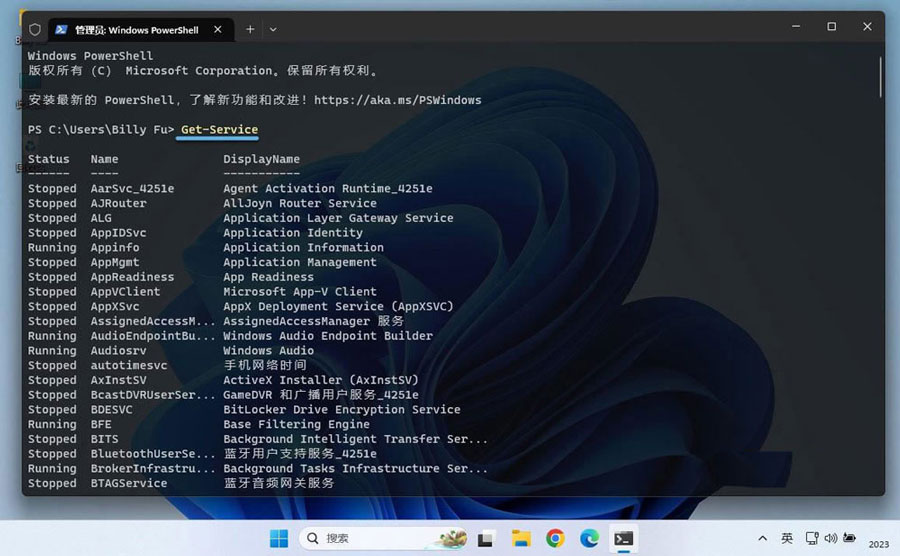Open Task View from the taskbar
The image size is (900, 556).
point(485,538)
